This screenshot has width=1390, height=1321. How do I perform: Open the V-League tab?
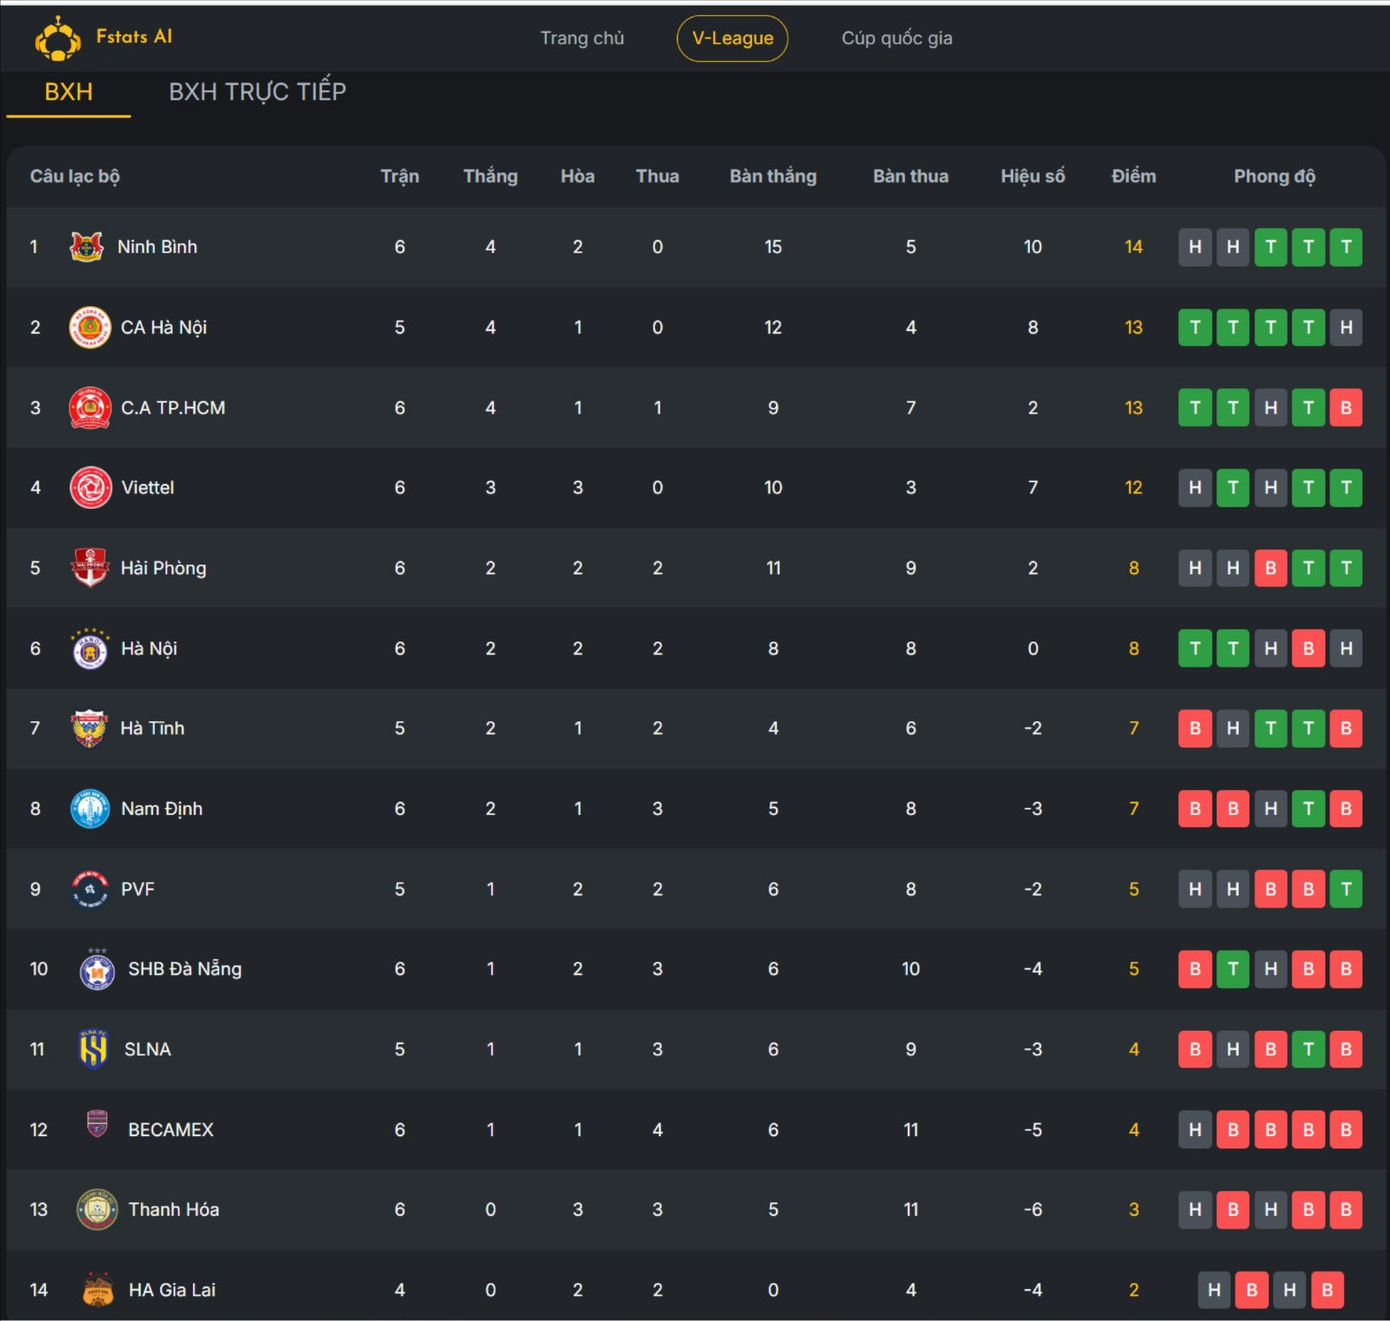click(x=732, y=38)
